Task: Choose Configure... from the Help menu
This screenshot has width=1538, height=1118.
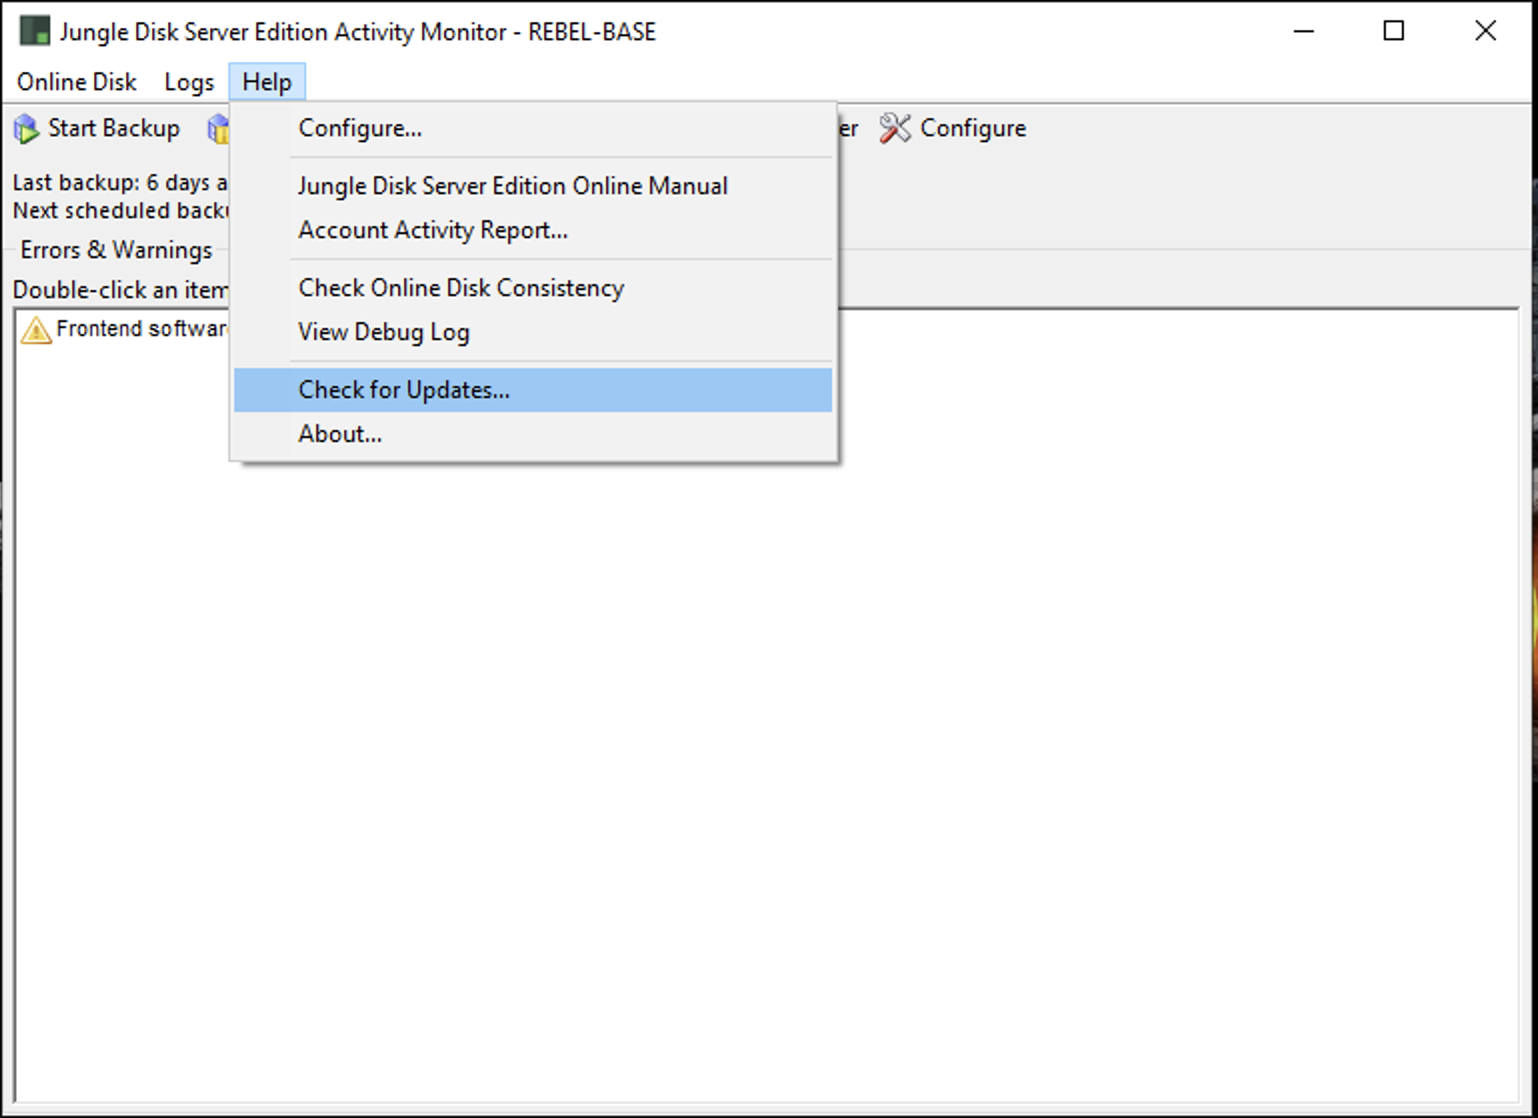Action: click(533, 128)
